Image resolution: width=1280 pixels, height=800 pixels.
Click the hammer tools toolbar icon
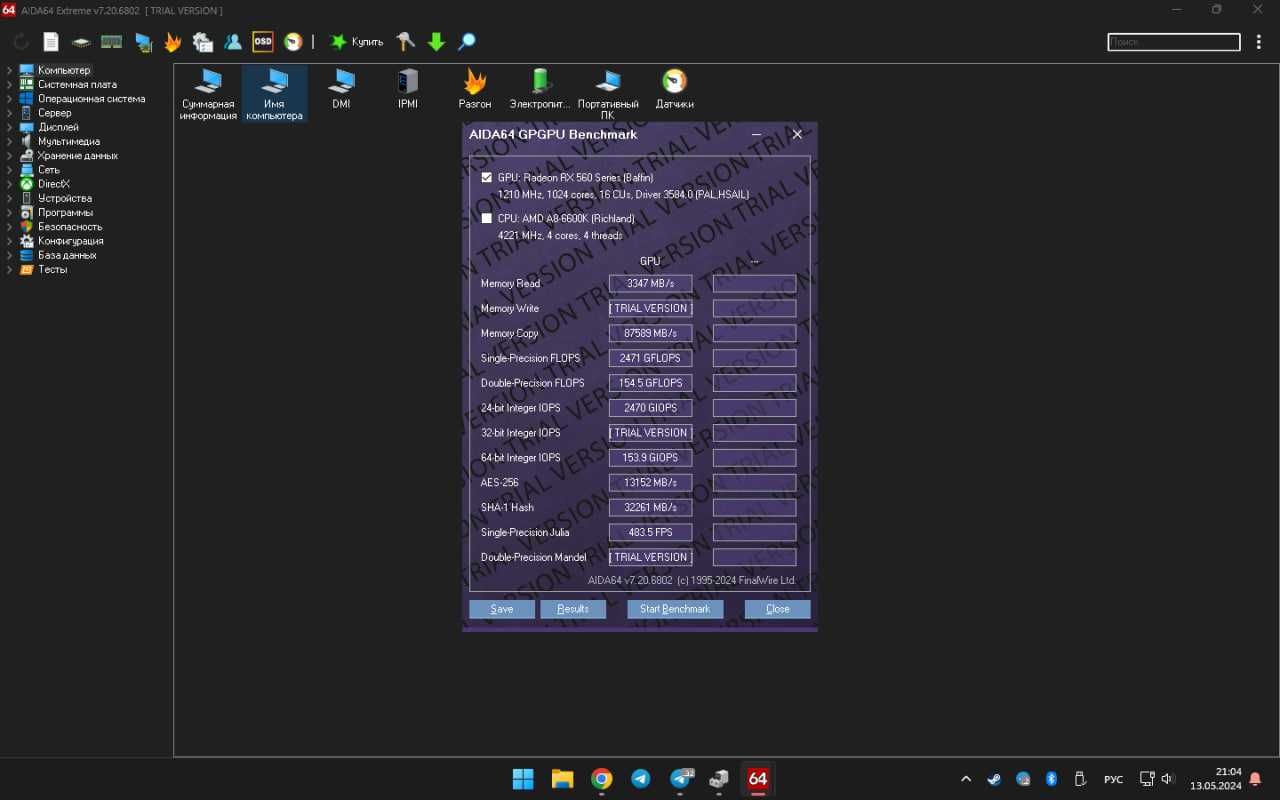point(406,42)
